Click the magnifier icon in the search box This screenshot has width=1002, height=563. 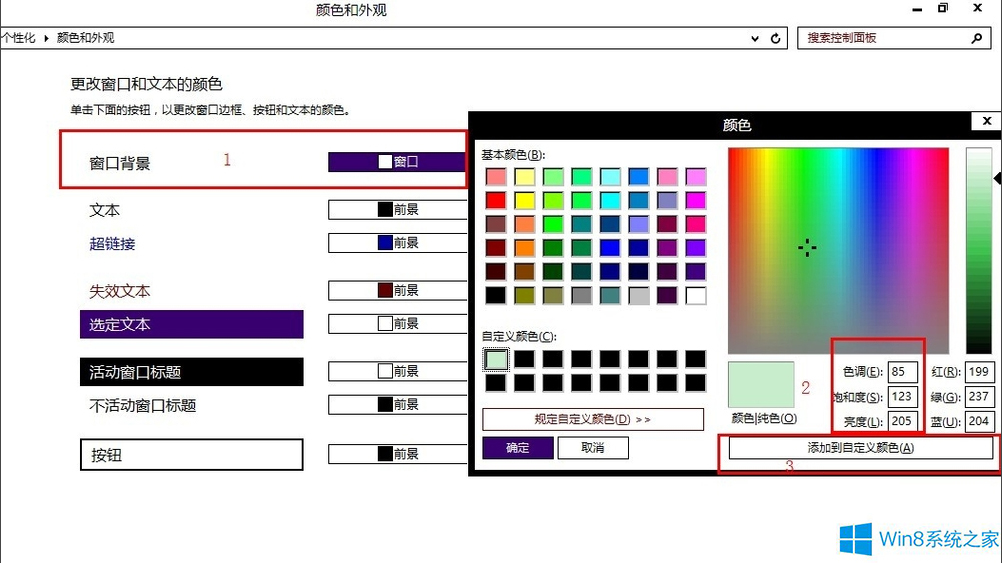(976, 38)
